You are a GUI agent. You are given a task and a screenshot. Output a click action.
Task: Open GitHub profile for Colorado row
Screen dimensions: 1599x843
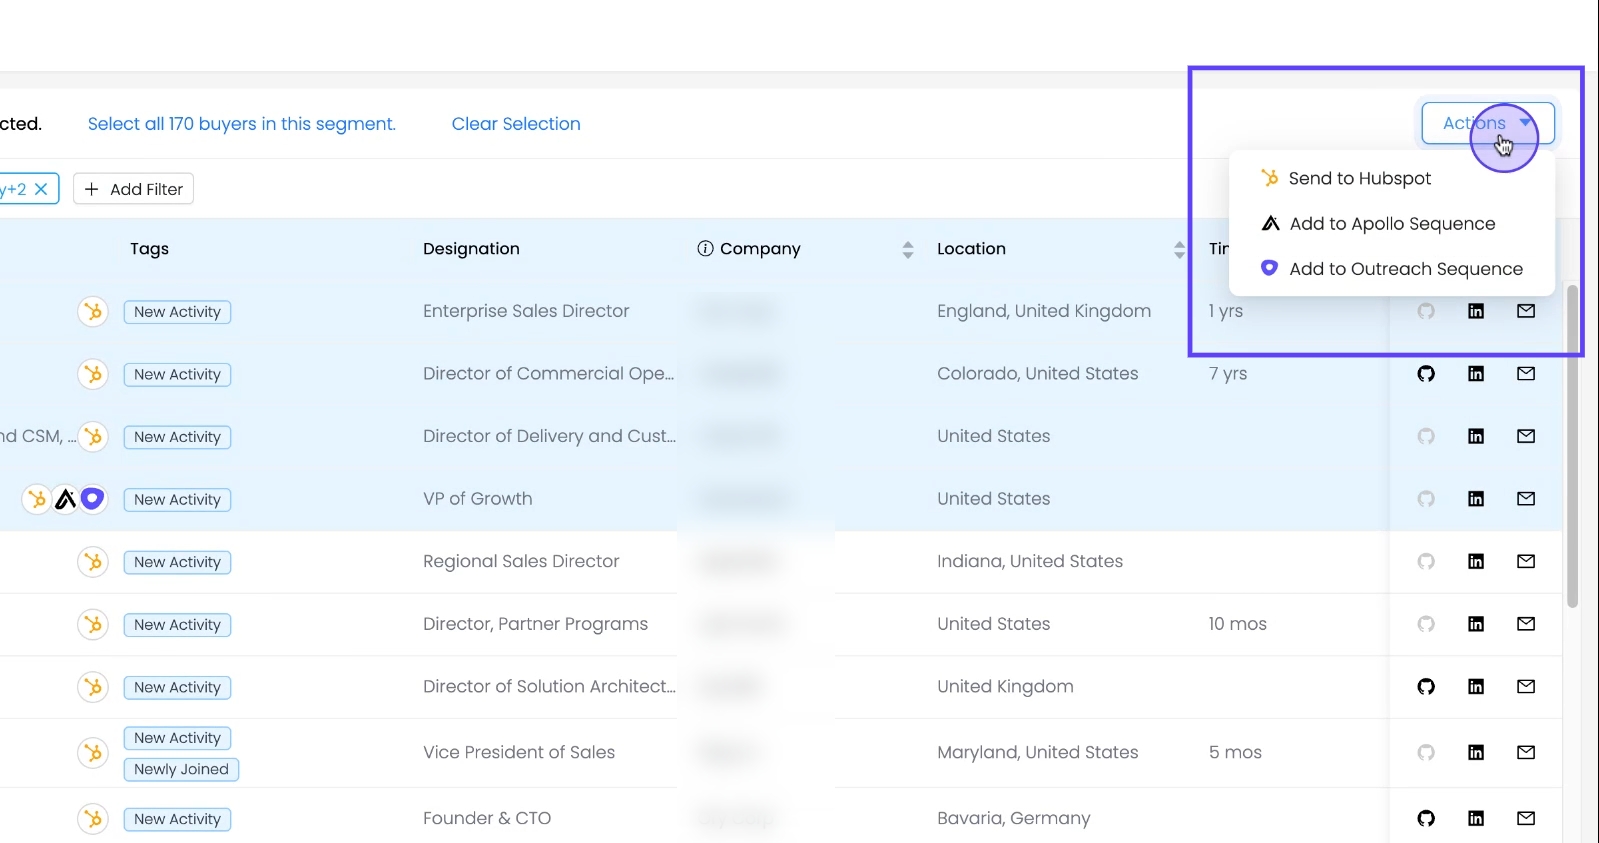coord(1426,374)
